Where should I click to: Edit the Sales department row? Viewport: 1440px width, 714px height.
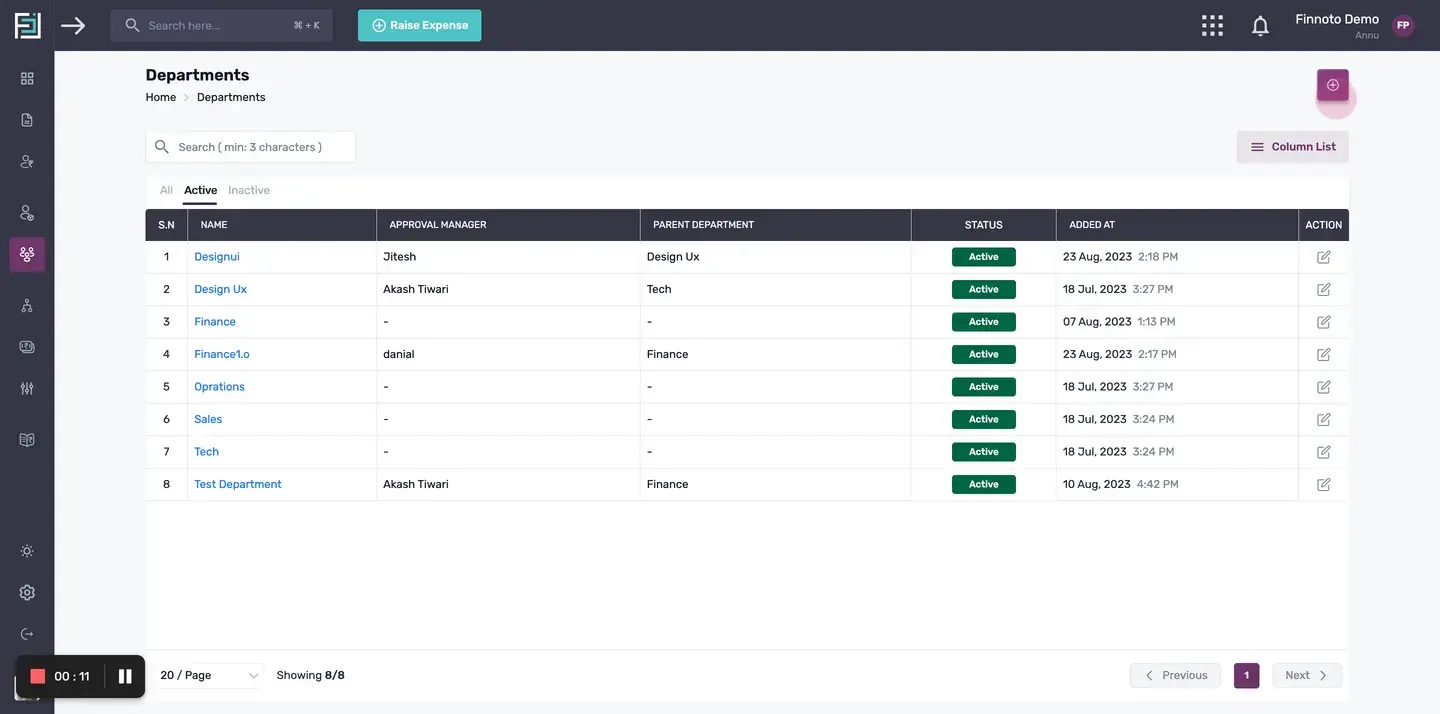click(x=1323, y=419)
